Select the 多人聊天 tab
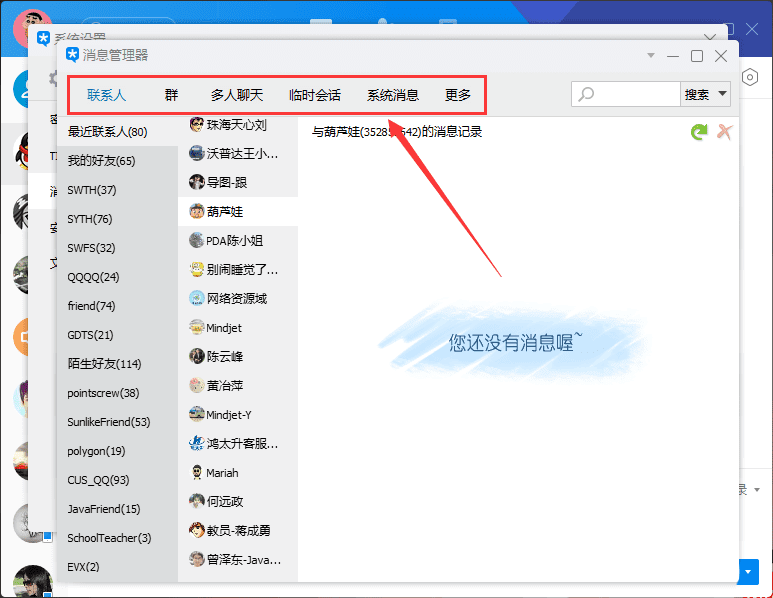773x598 pixels. (x=237, y=95)
